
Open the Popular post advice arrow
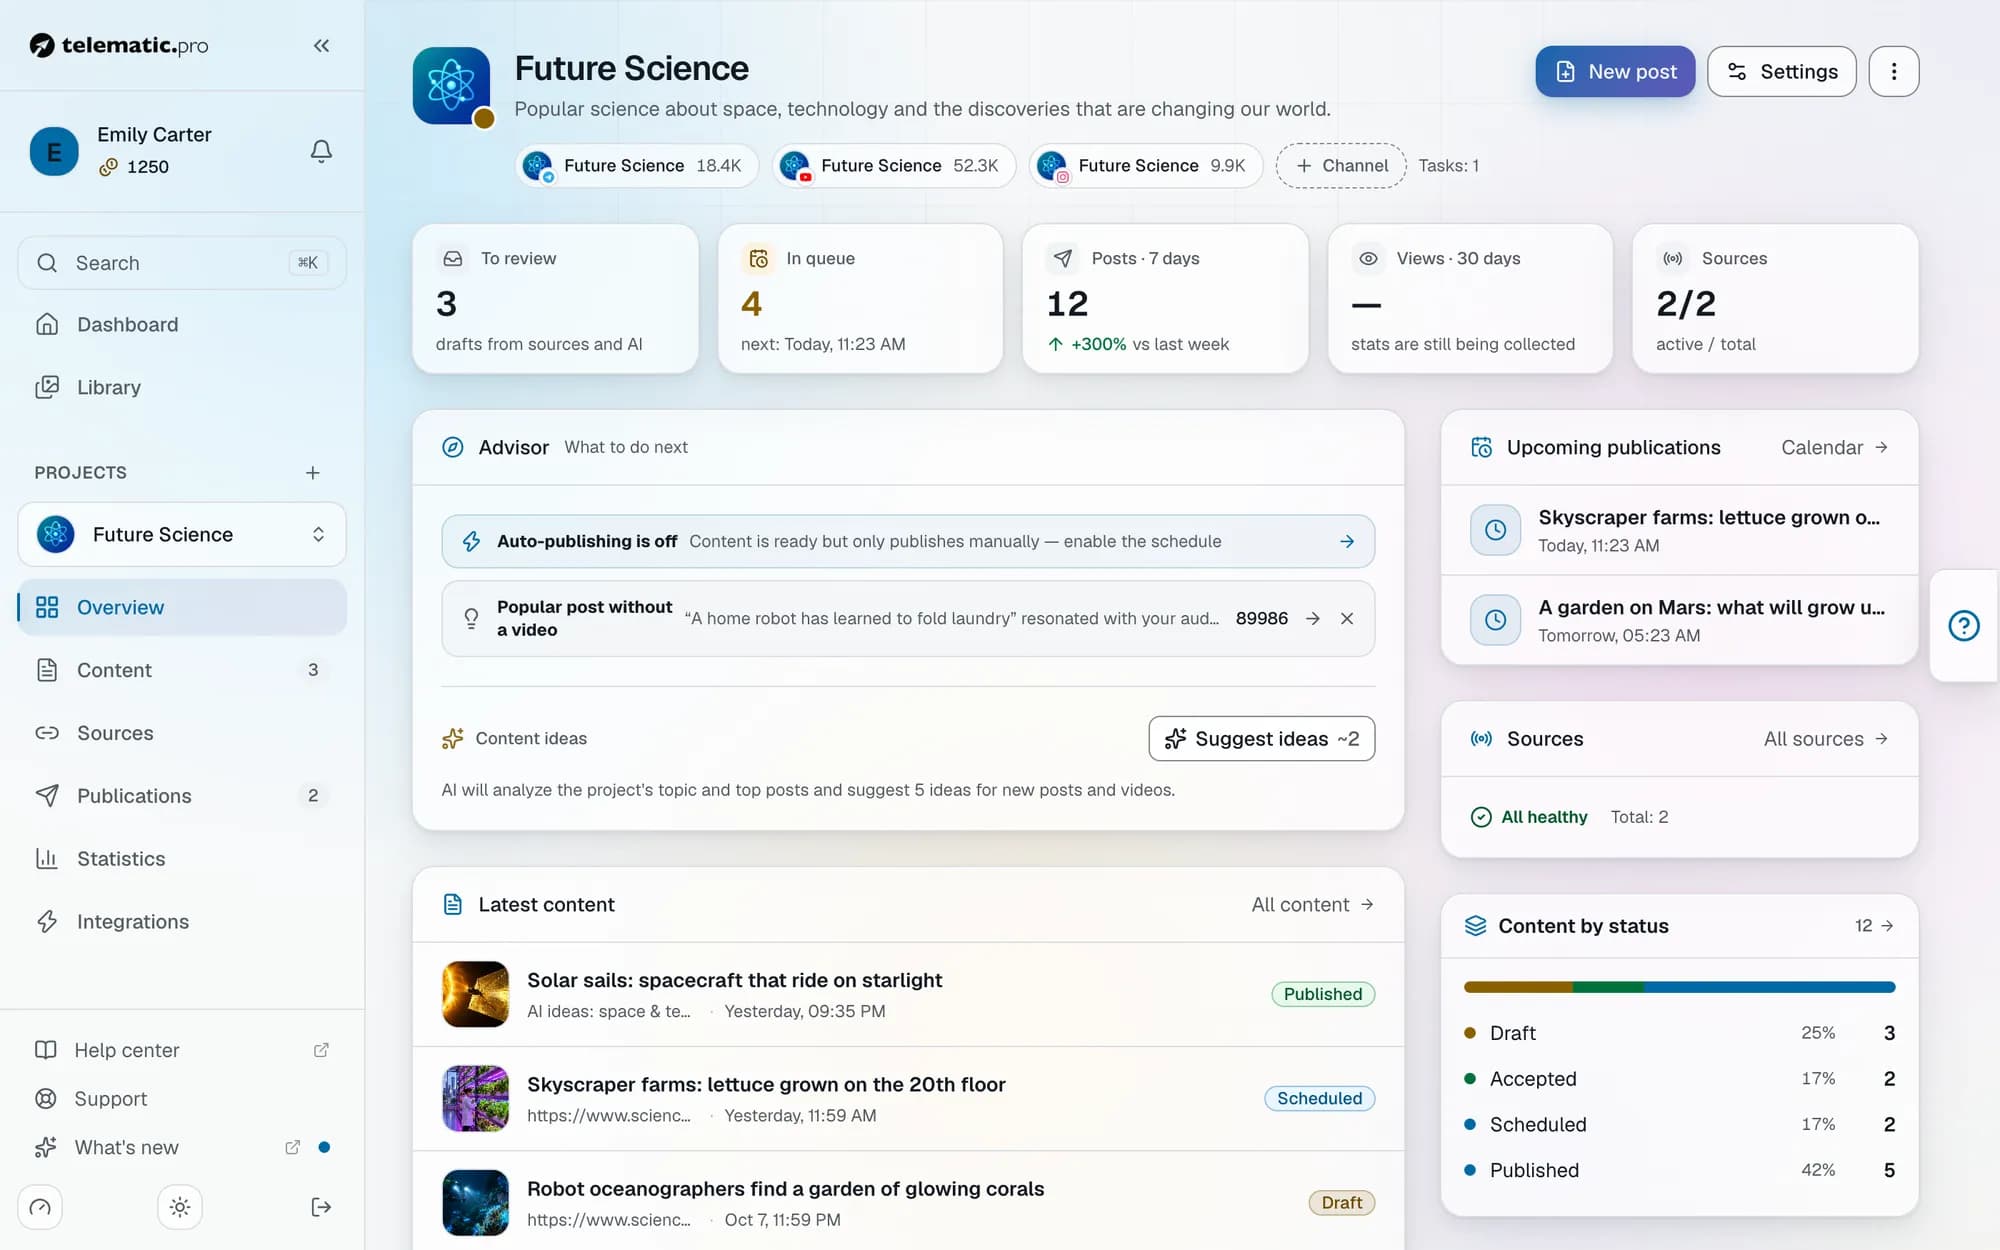tap(1313, 619)
